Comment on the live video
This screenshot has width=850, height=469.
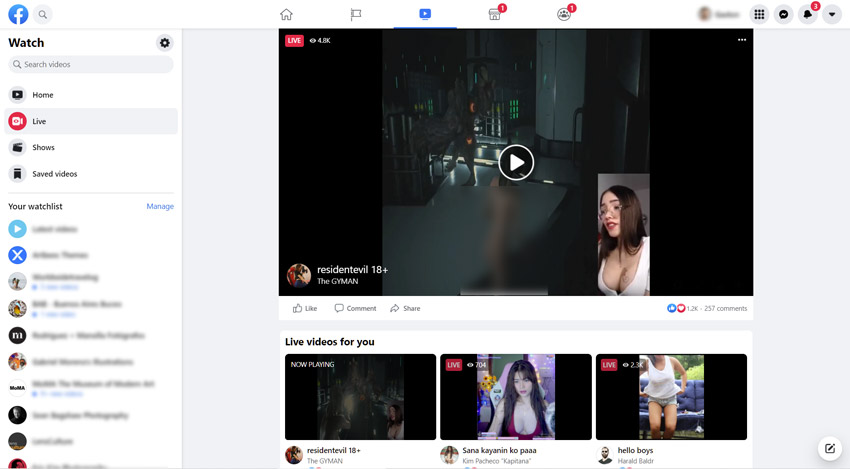click(355, 308)
